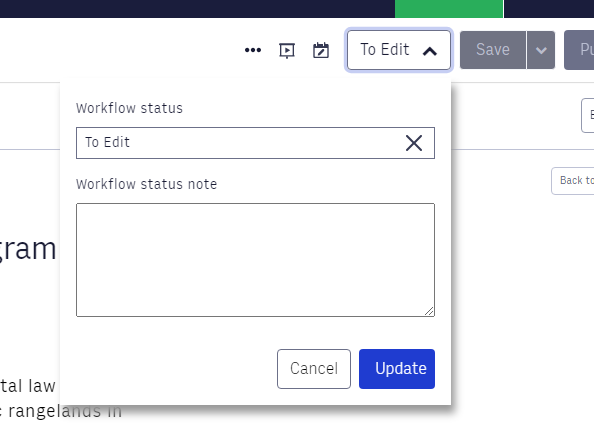Viewport: 594px width, 441px height.
Task: Click the Save button
Action: [493, 50]
